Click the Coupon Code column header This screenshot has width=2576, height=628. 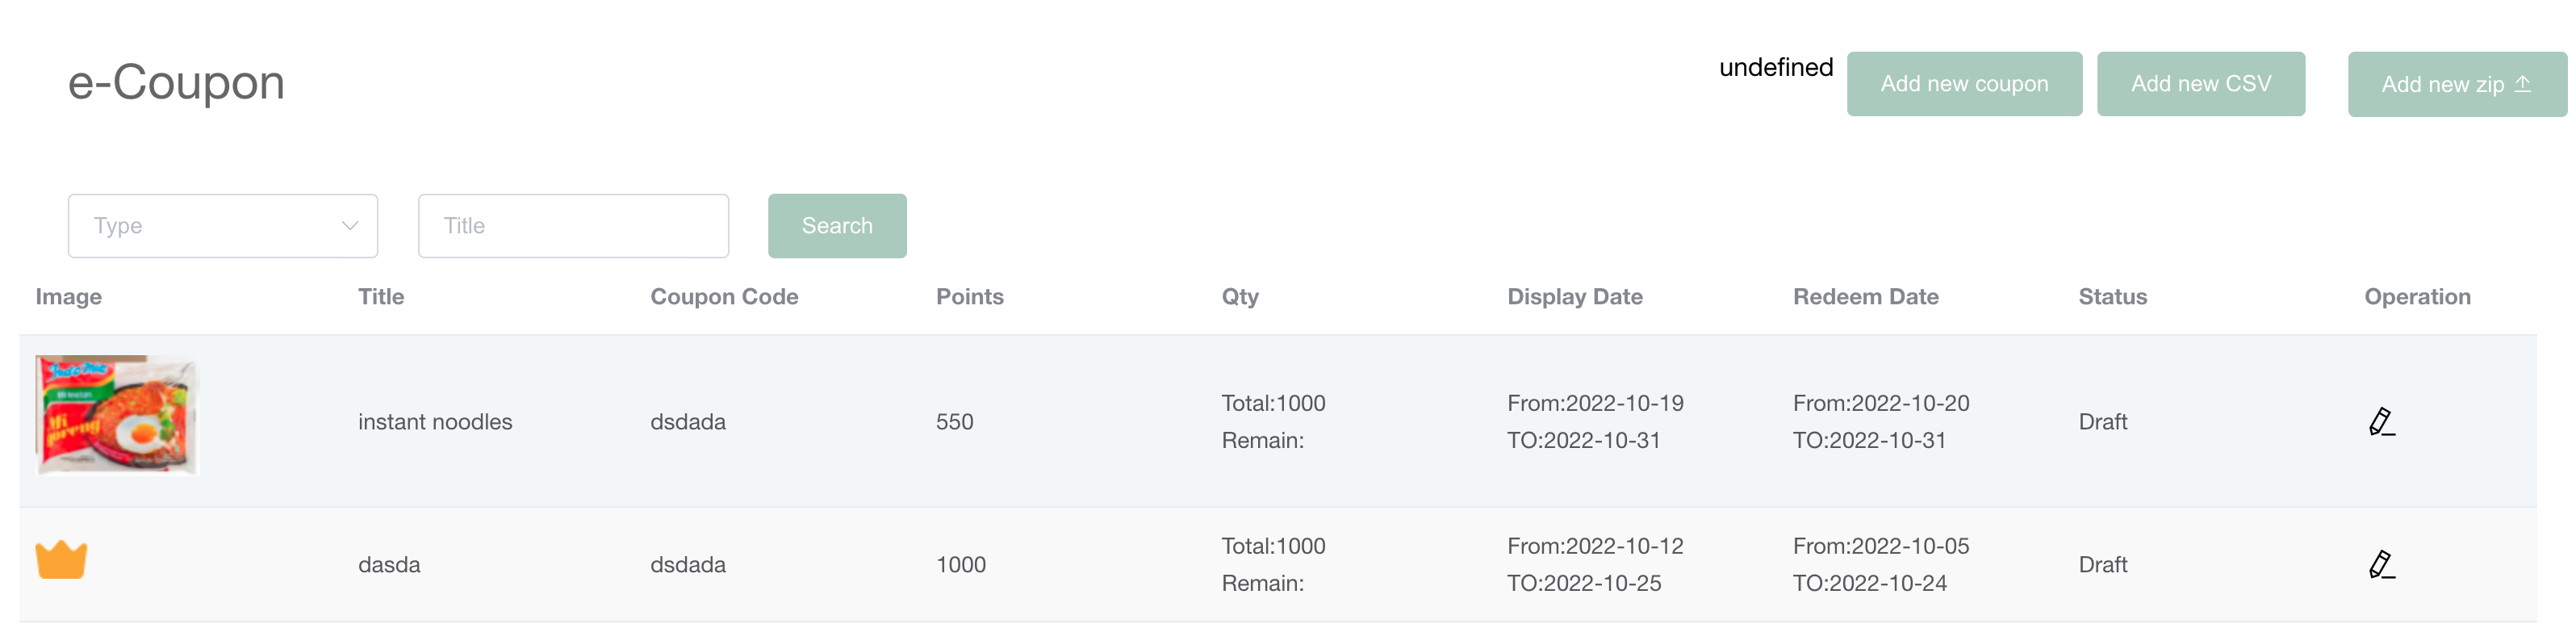point(724,297)
